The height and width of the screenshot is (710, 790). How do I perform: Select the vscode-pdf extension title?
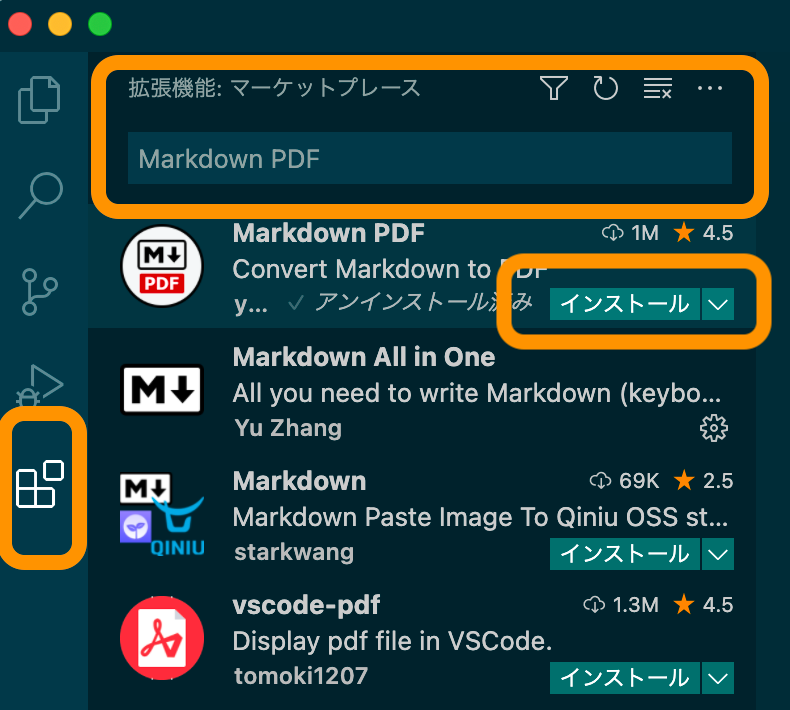coord(306,605)
